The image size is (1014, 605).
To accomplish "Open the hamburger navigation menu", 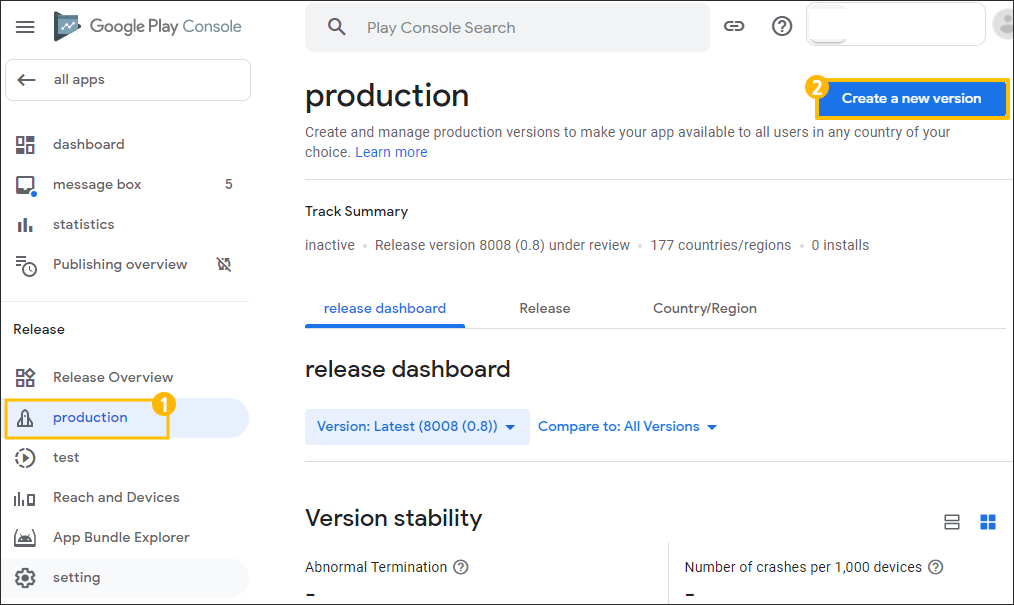I will coord(25,27).
